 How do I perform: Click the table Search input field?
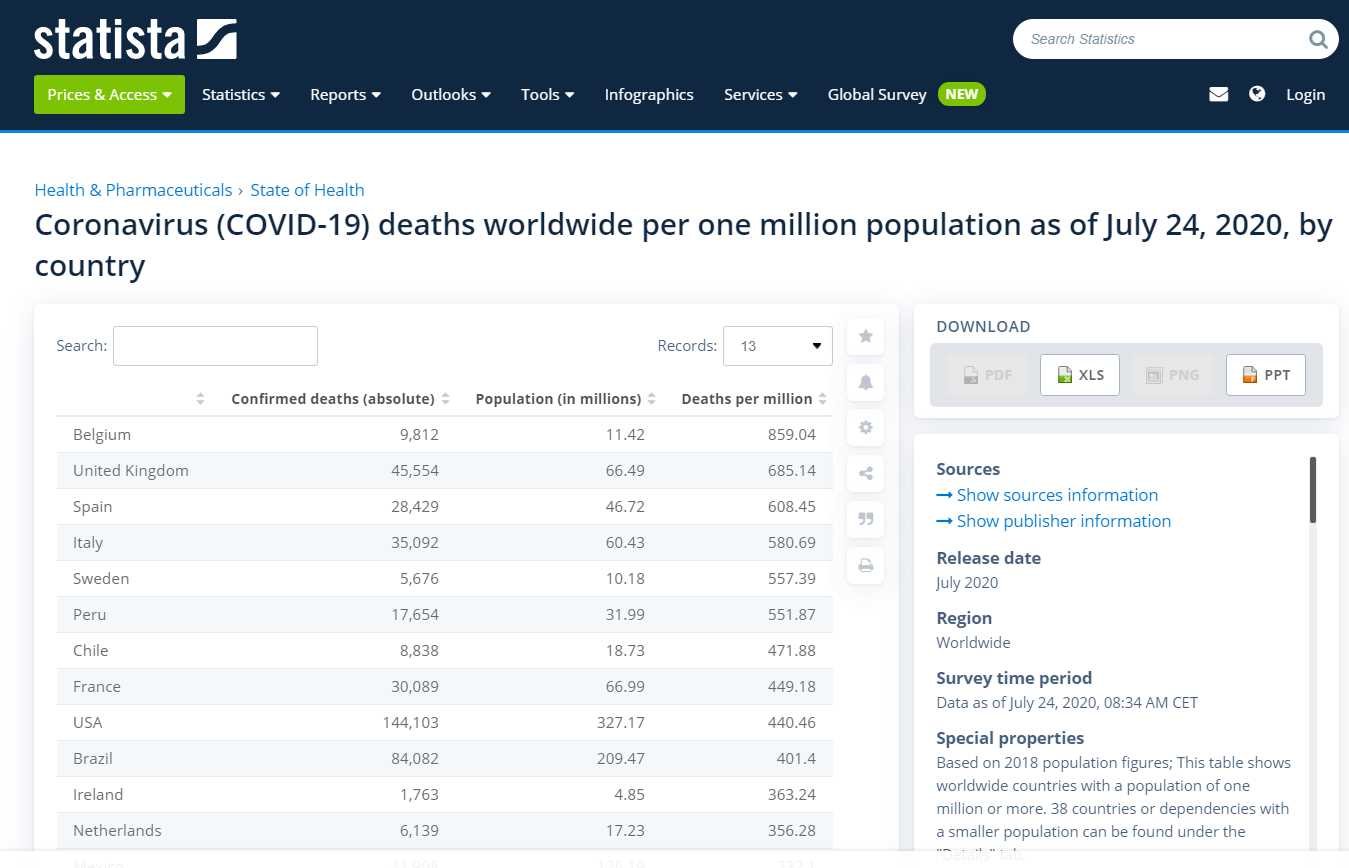coord(215,346)
